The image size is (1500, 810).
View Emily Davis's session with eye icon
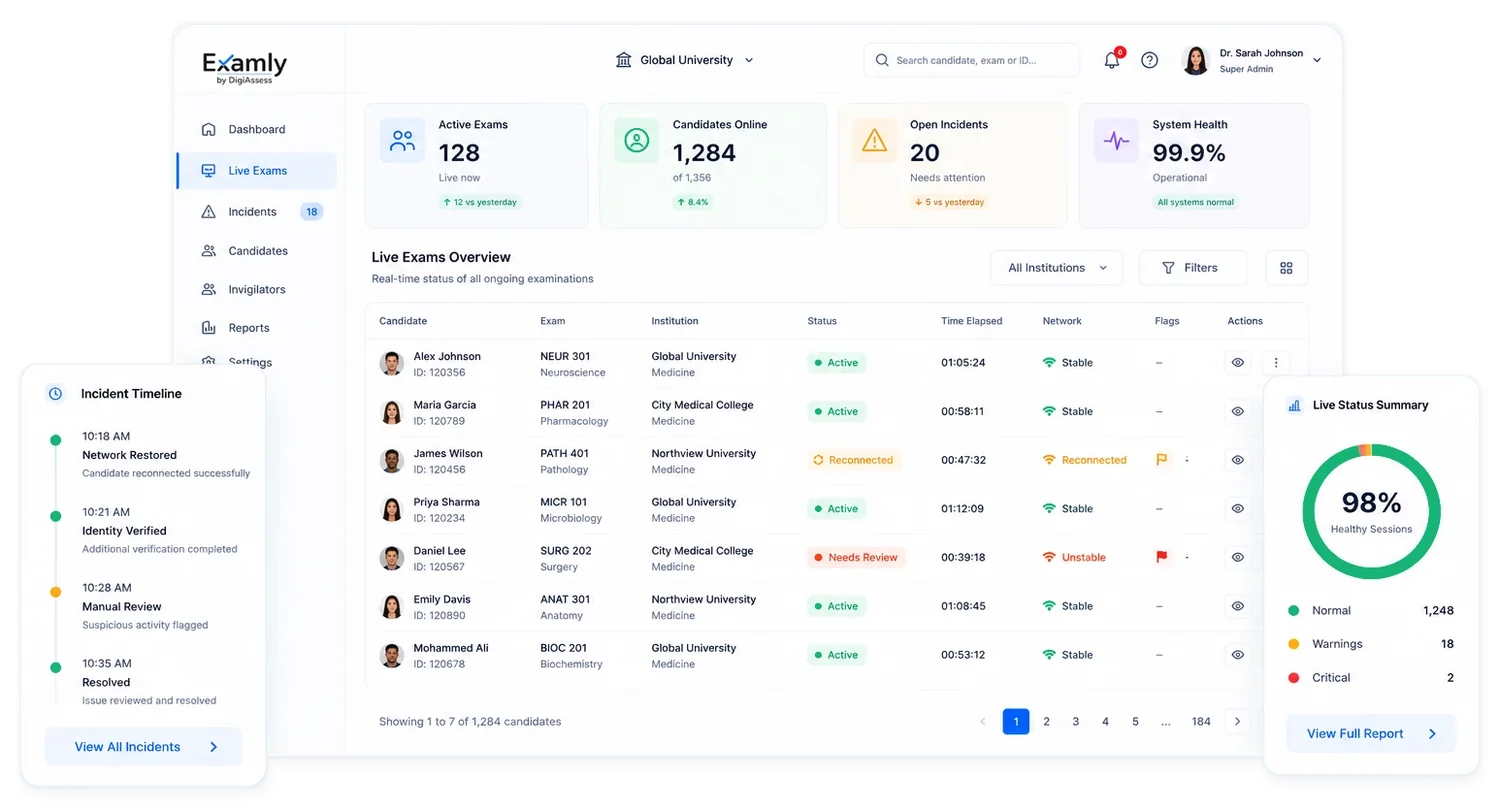1238,606
